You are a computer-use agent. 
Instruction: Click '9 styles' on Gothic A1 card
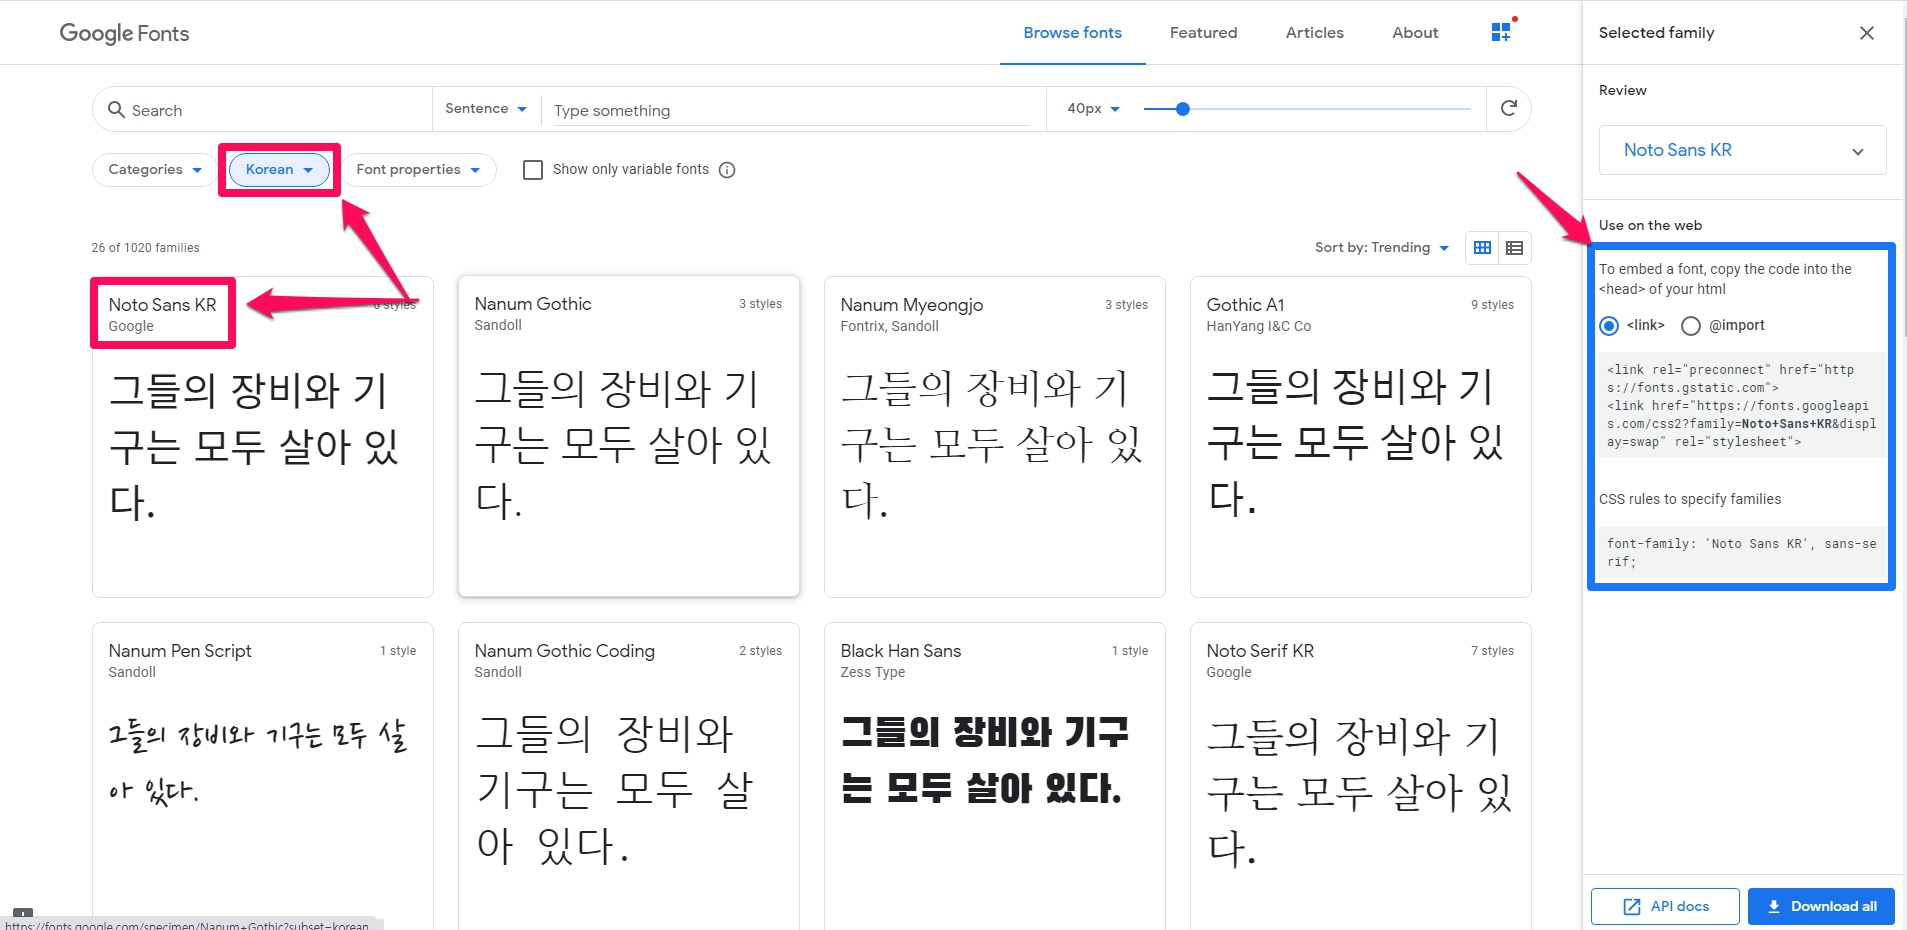1492,305
